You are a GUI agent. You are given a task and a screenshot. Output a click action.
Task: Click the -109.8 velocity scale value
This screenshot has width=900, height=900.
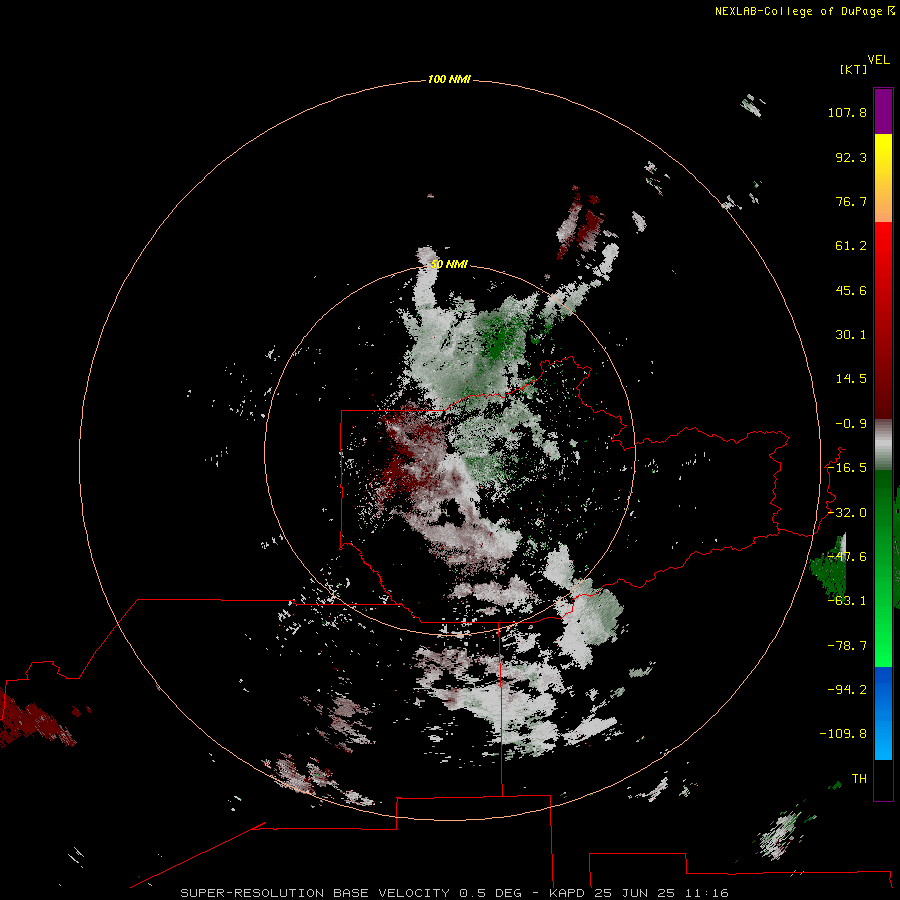click(x=843, y=734)
